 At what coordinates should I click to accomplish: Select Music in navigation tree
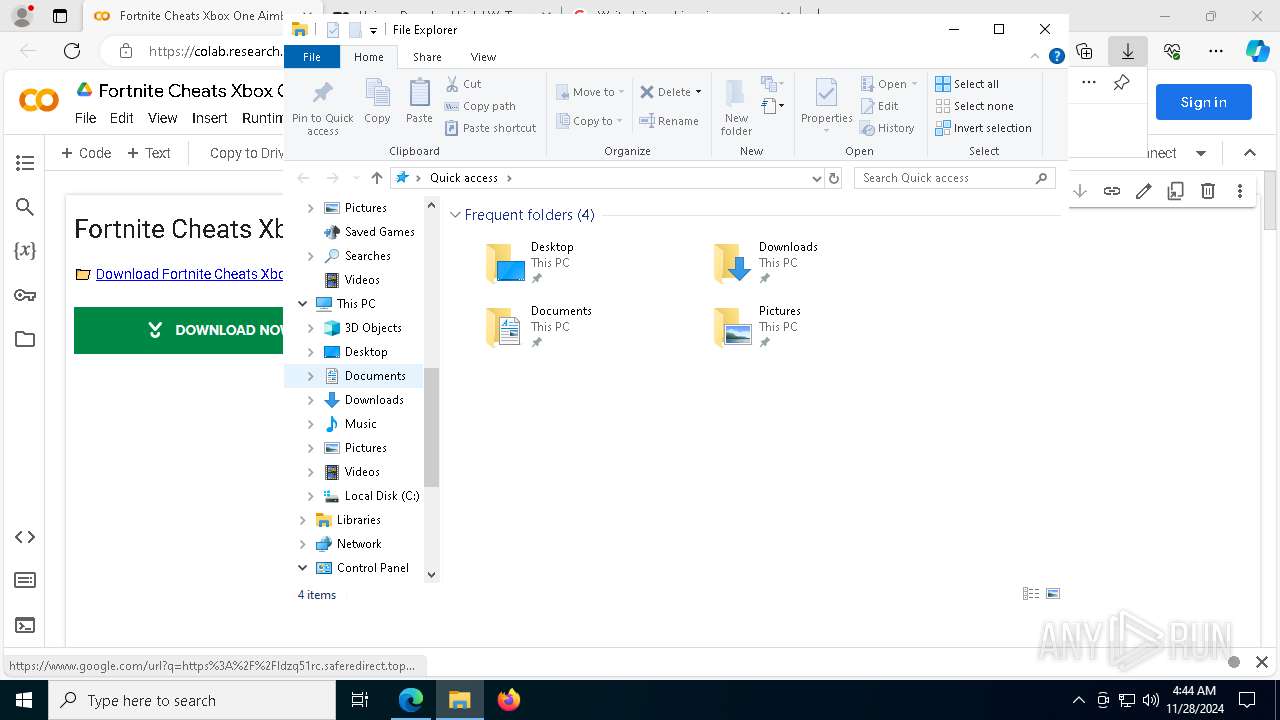(360, 424)
